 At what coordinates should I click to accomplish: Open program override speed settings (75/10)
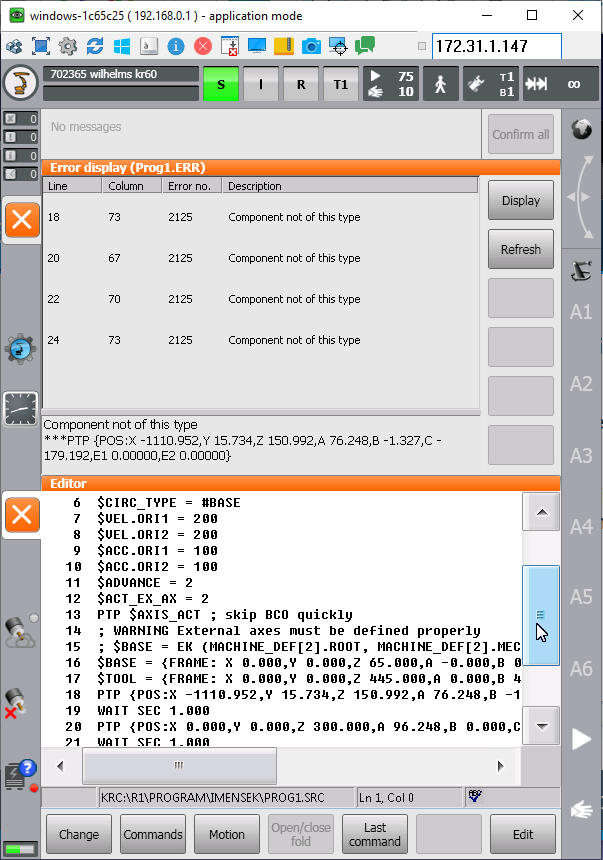coord(390,85)
